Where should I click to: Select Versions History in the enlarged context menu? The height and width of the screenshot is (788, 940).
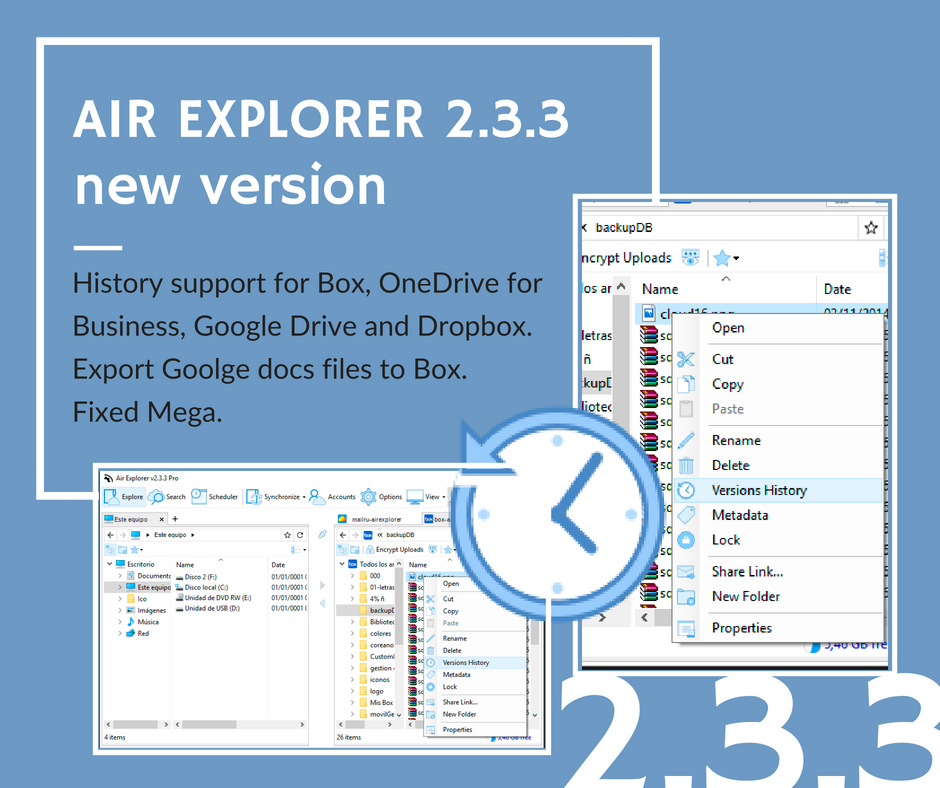pyautogui.click(x=778, y=490)
